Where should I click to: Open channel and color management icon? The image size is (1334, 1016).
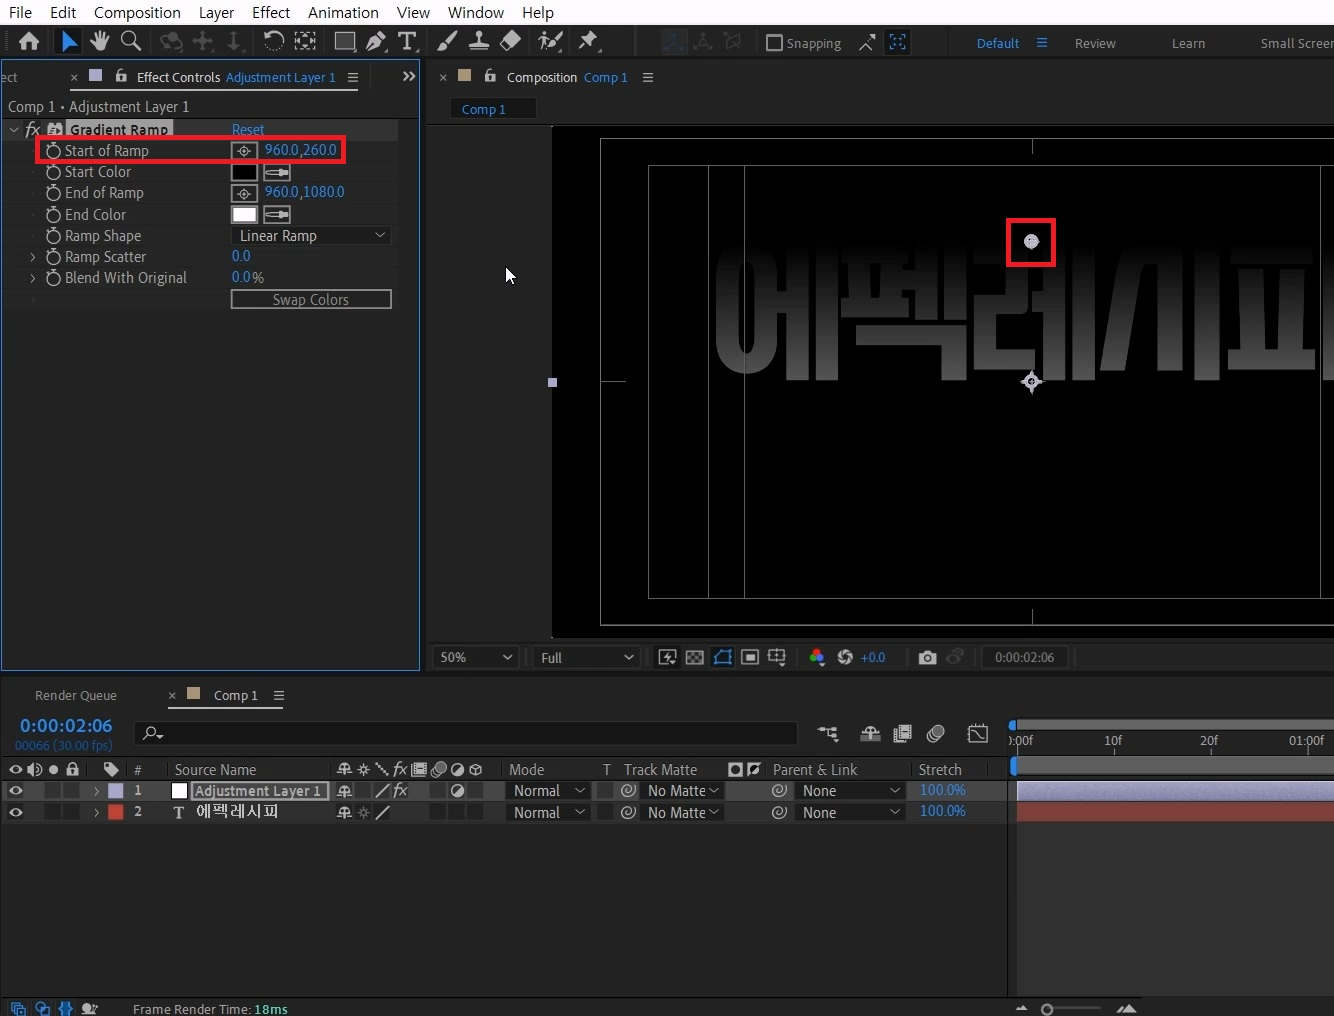817,657
